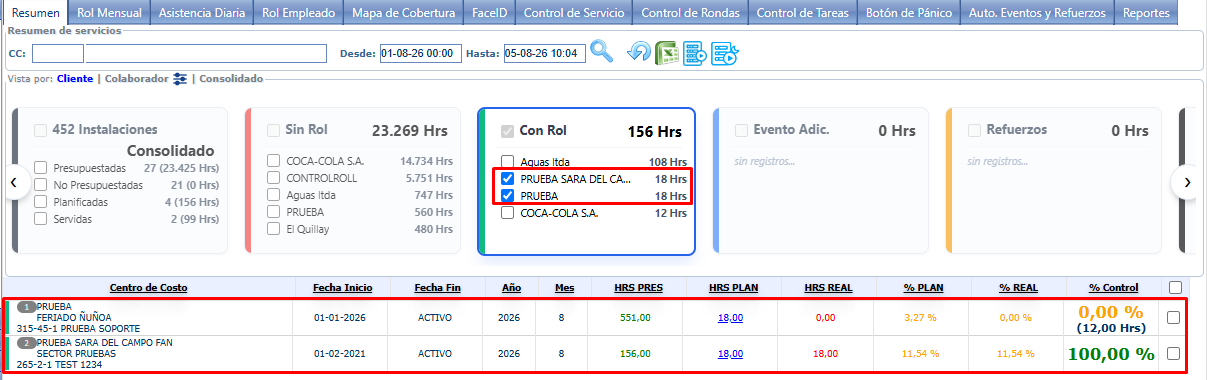This screenshot has width=1207, height=380.
Task: Click the night-mode list play icon
Action: coord(725,53)
